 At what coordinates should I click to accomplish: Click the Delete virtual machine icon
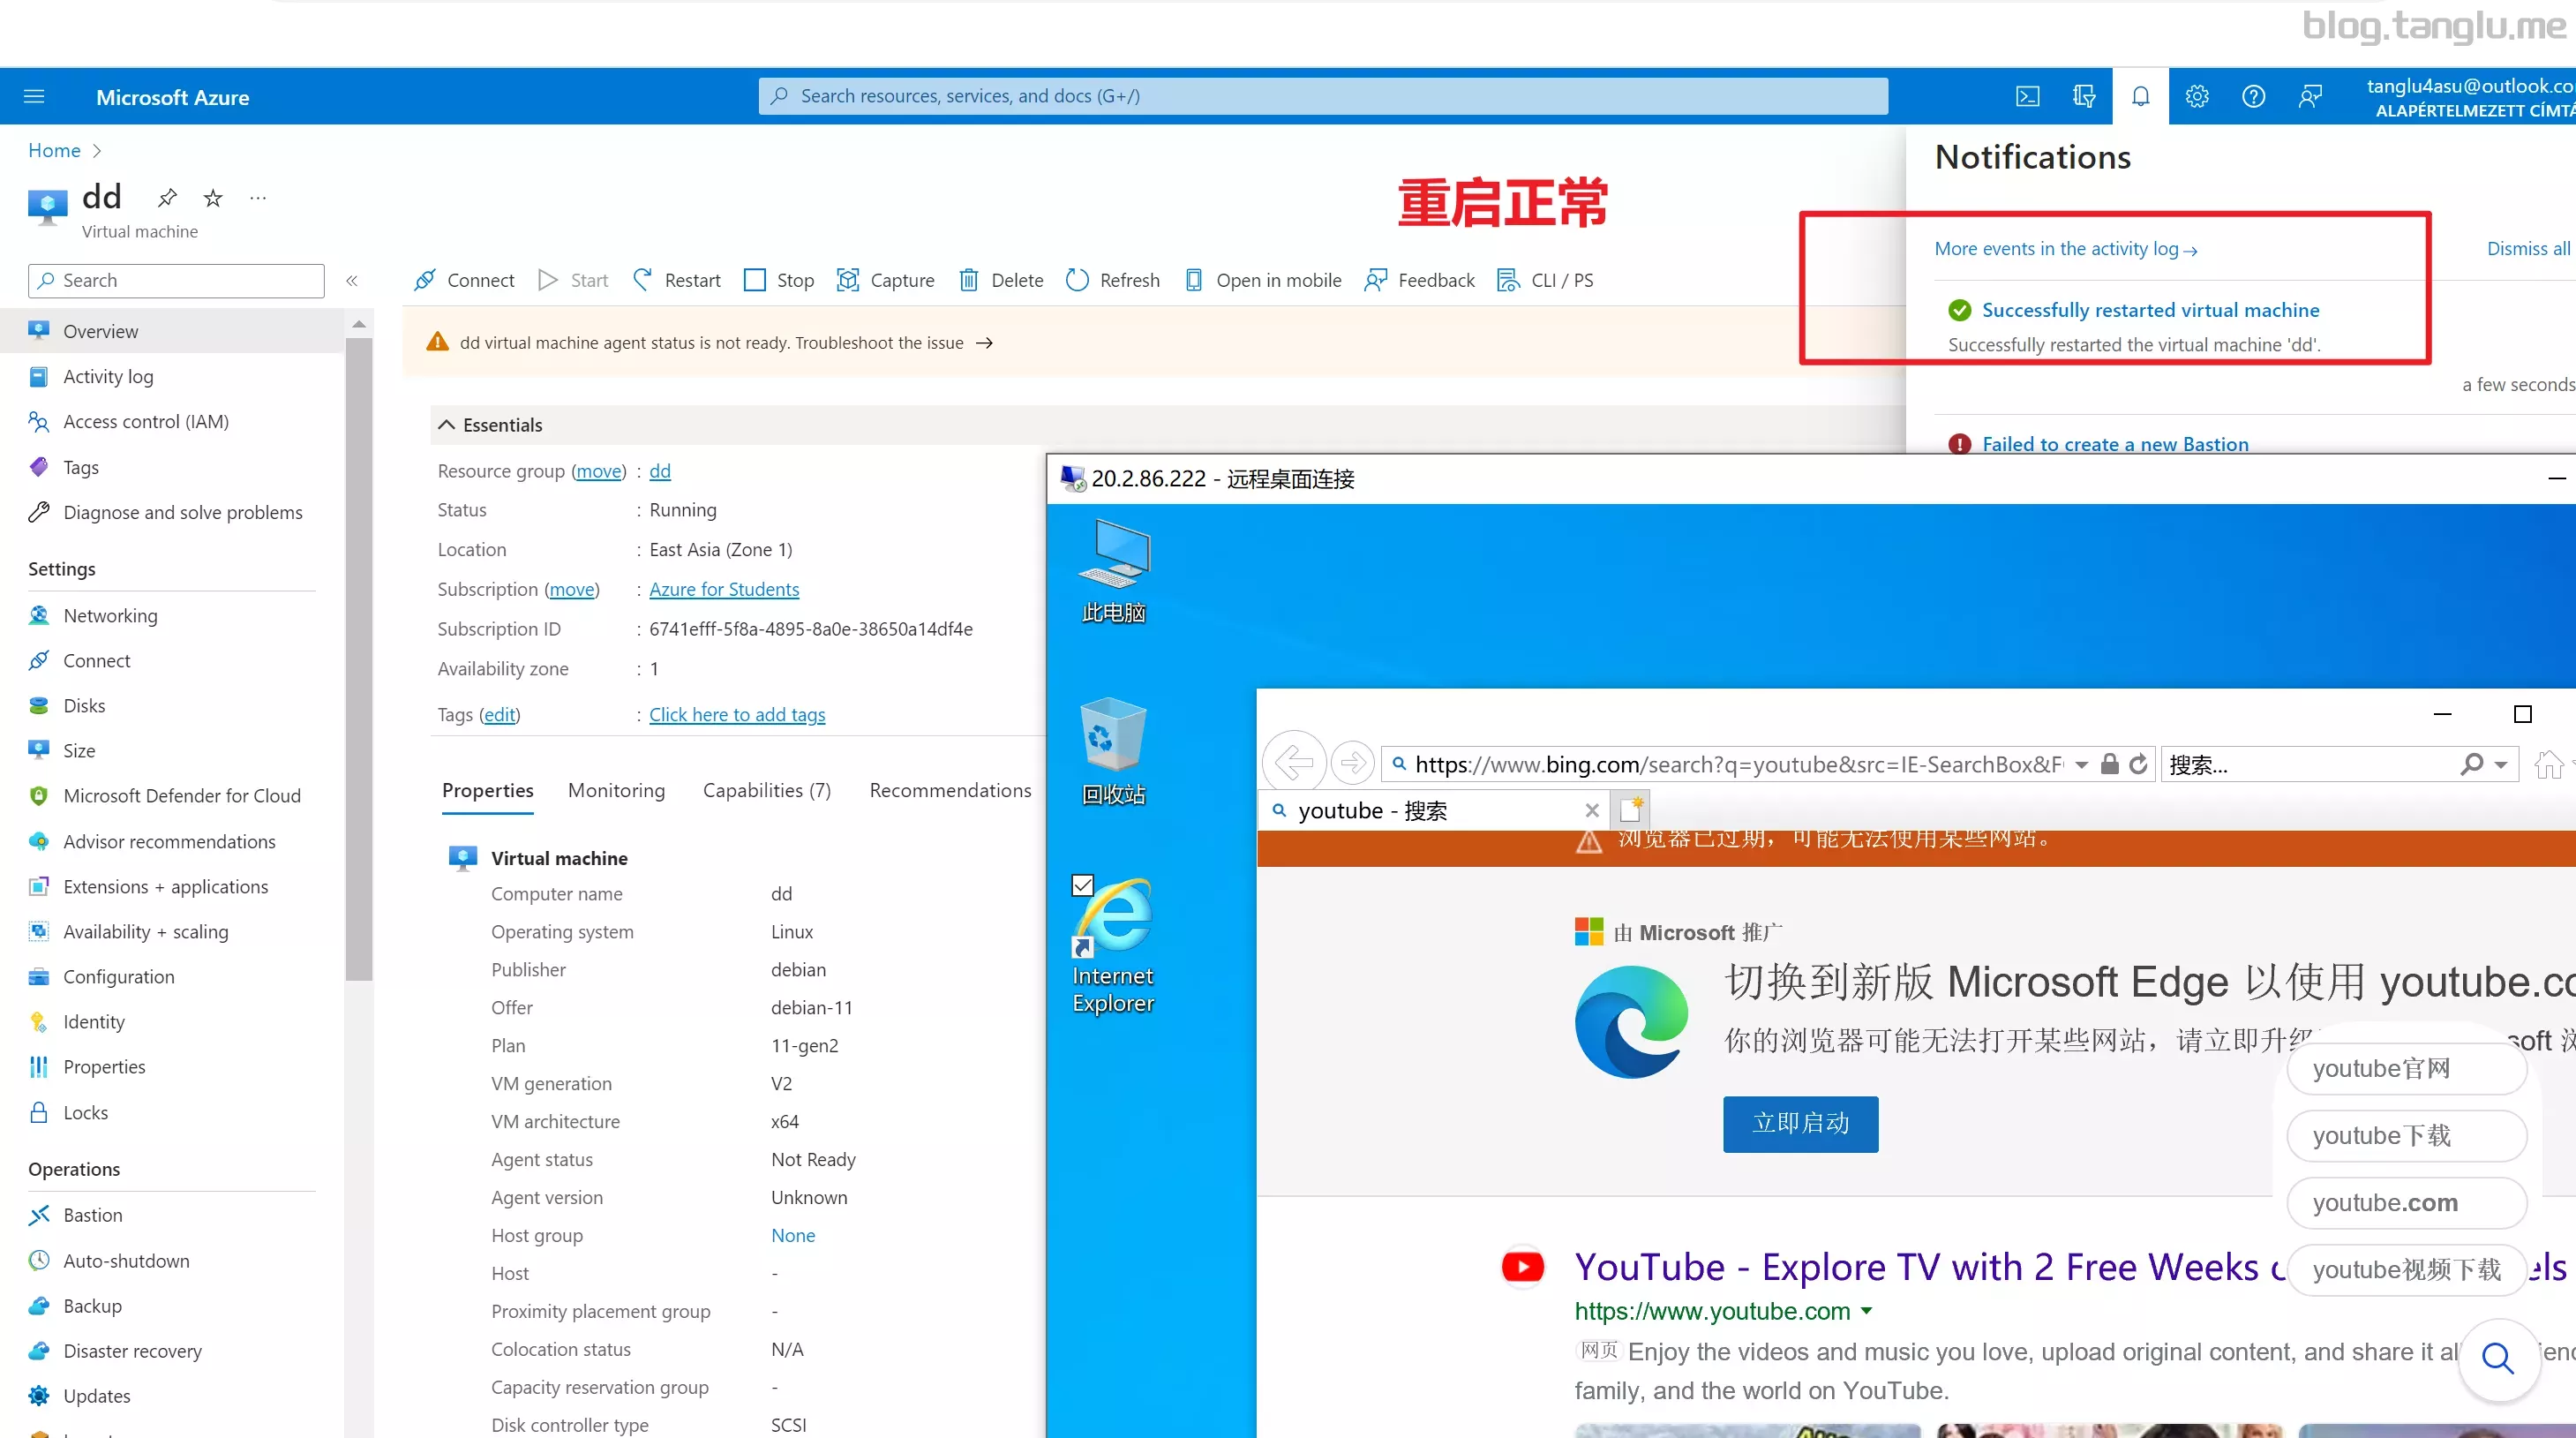click(x=968, y=280)
